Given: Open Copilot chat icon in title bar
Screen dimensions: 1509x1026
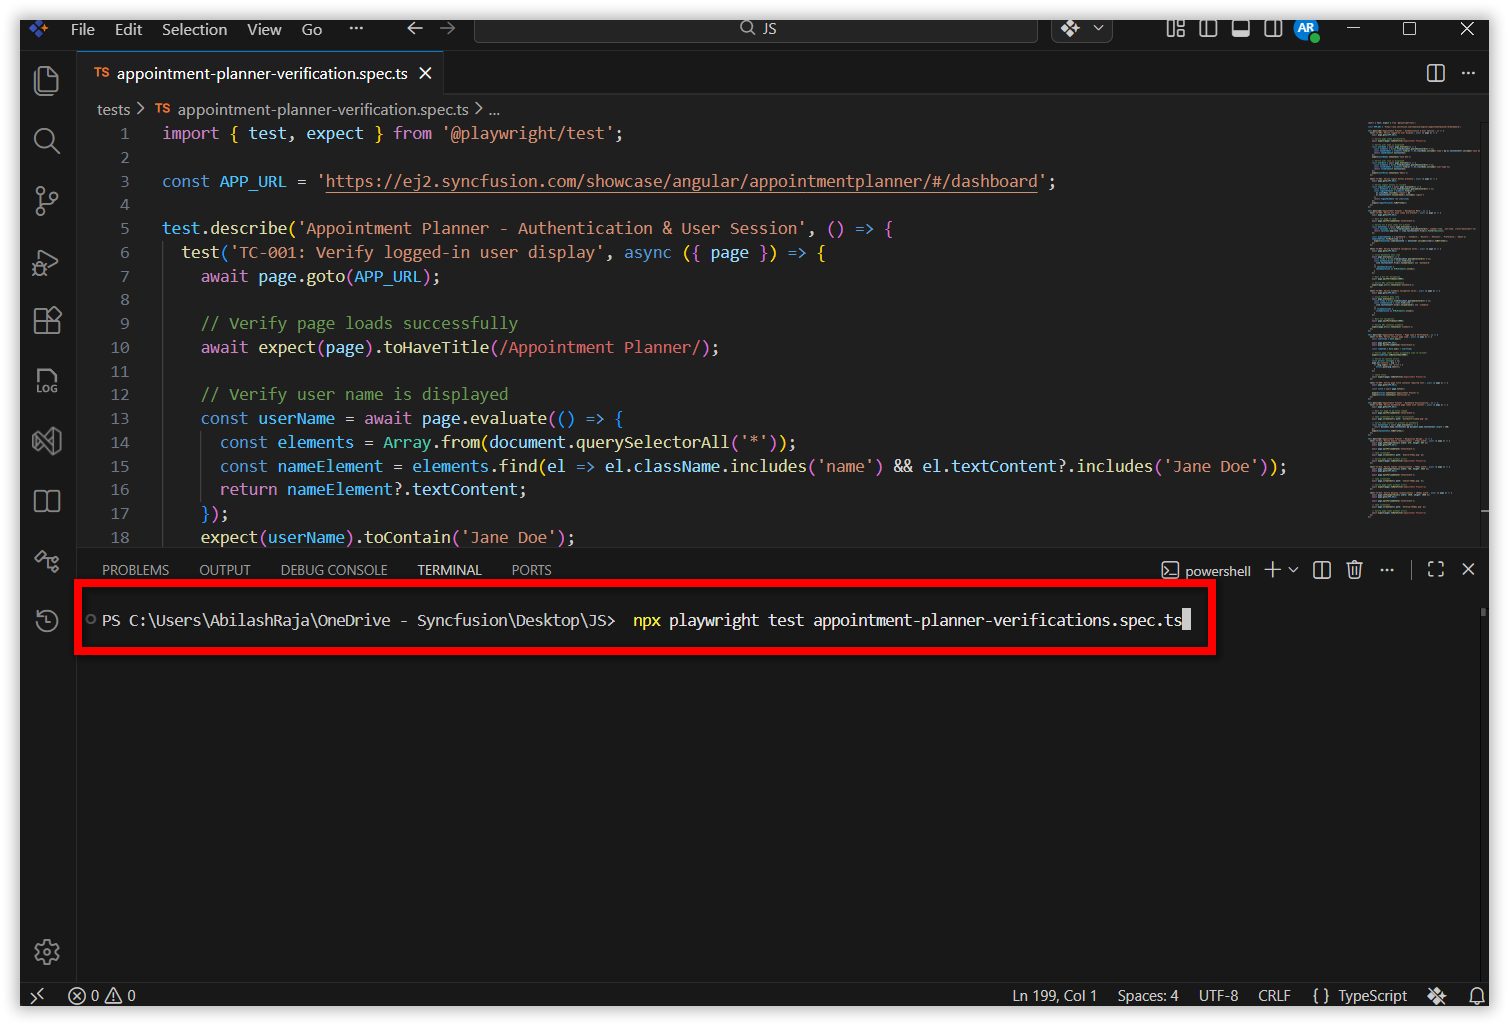Looking at the screenshot, I should (x=1071, y=29).
